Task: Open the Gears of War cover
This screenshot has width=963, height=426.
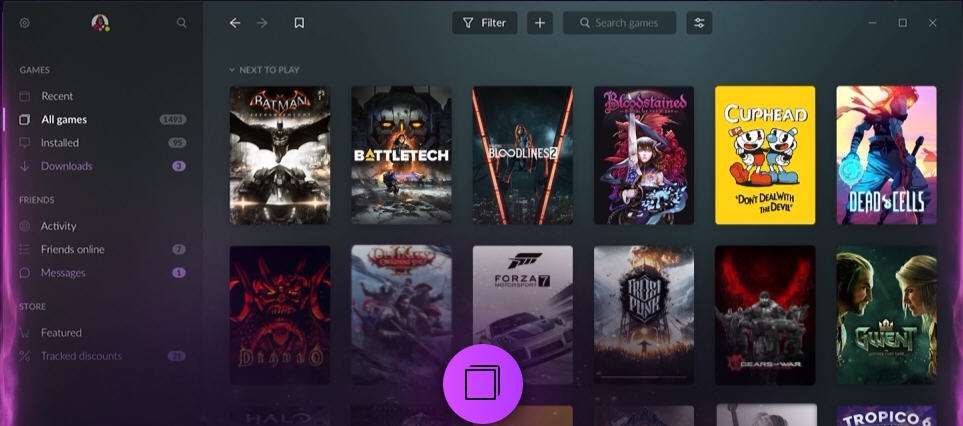Action: (765, 316)
